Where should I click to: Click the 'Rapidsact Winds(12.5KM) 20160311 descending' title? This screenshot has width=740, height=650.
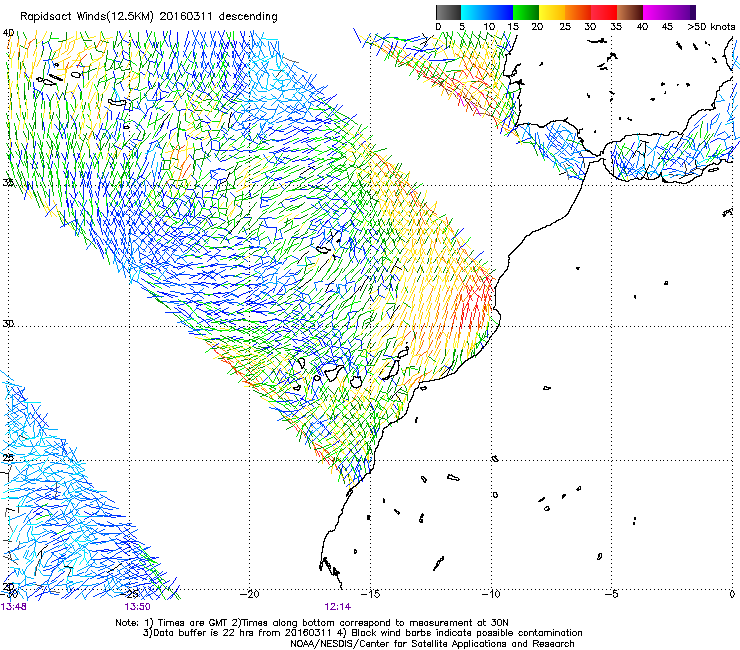[x=149, y=17]
